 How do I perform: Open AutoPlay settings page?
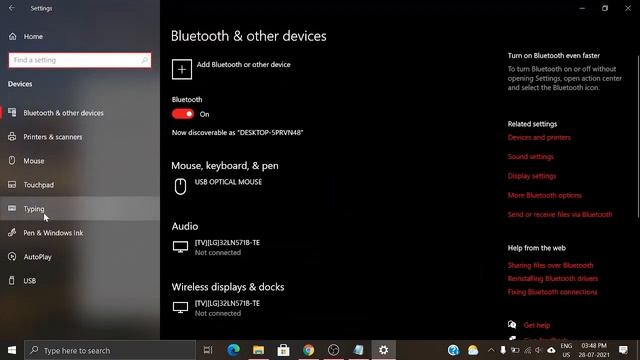point(80,257)
